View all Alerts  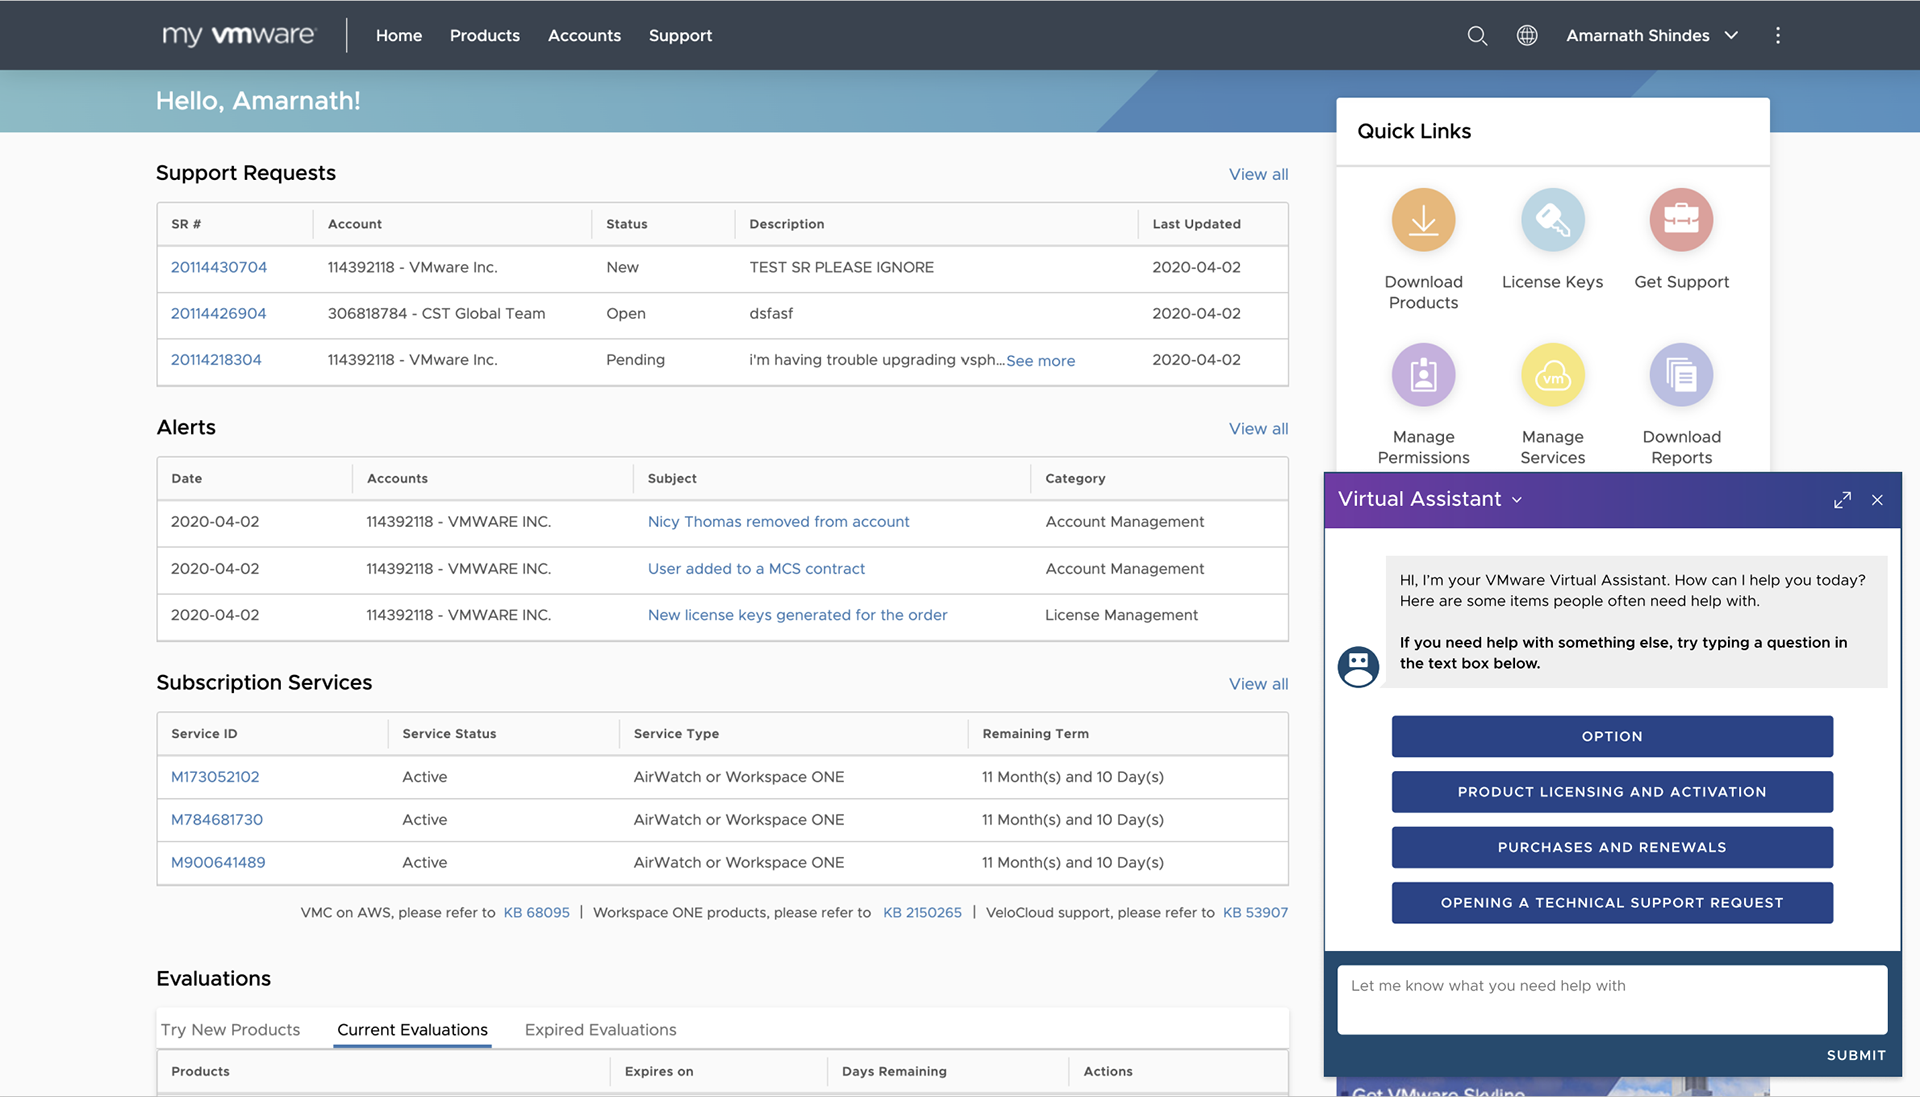1258,428
